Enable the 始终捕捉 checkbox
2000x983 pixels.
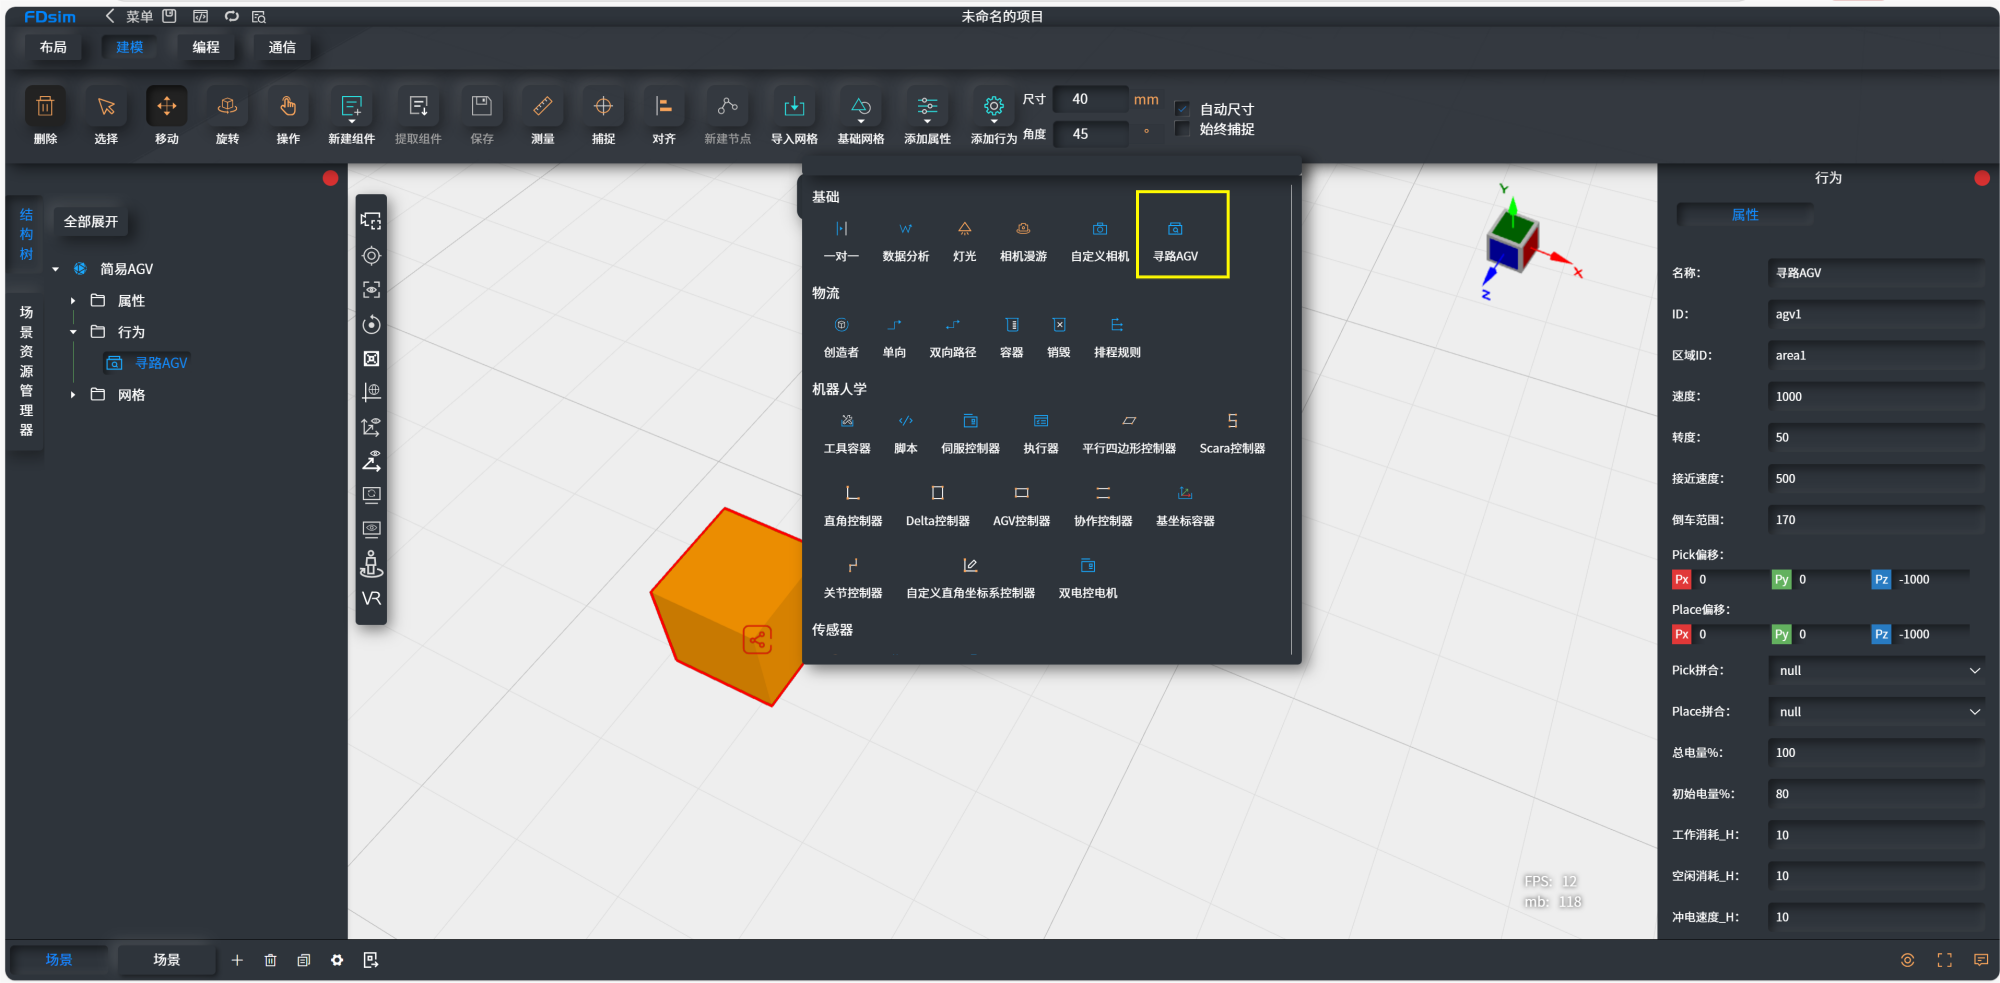coord(1183,129)
